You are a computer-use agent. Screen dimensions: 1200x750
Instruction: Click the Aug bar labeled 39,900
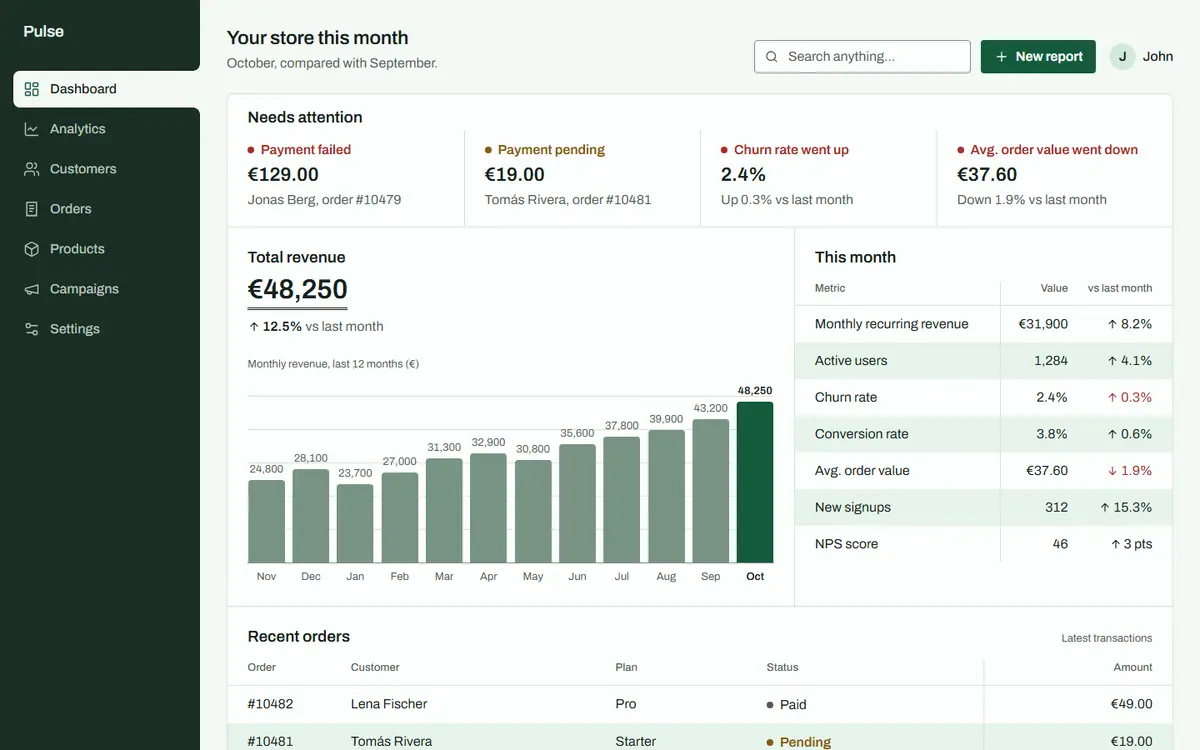coord(666,497)
